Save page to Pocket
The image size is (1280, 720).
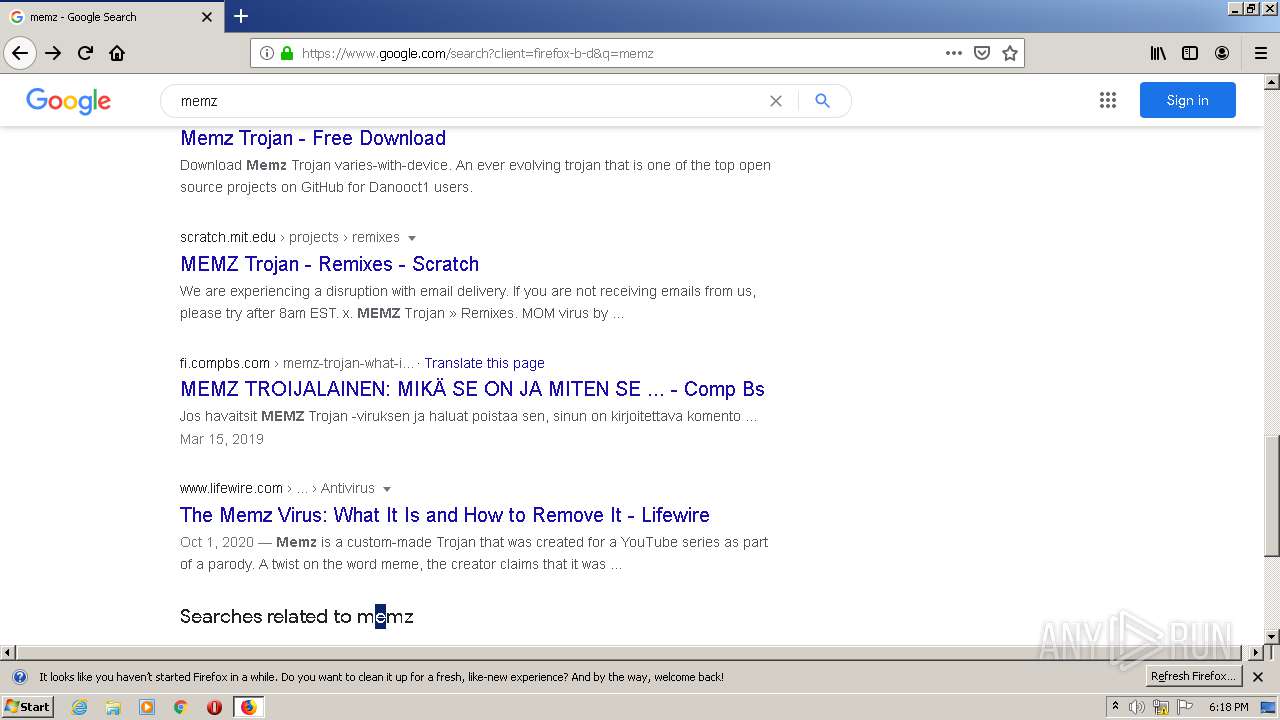click(982, 53)
